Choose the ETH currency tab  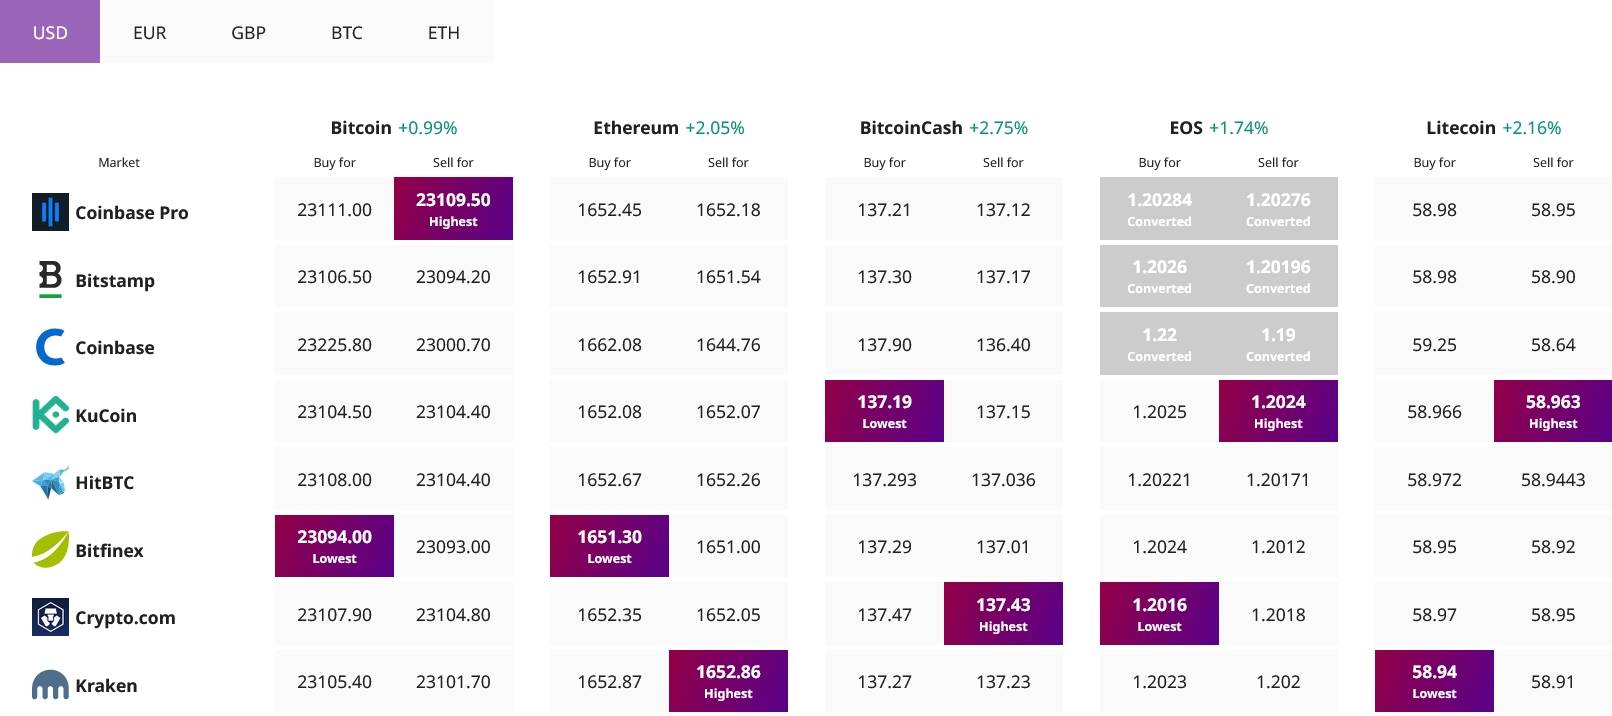pos(443,32)
